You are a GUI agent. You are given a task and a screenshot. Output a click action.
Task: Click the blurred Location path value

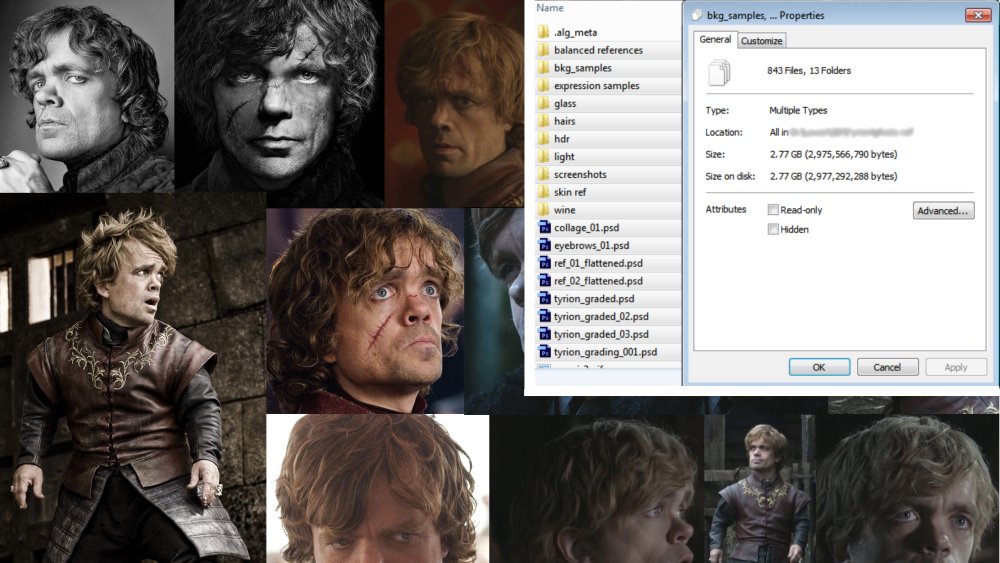[x=850, y=132]
